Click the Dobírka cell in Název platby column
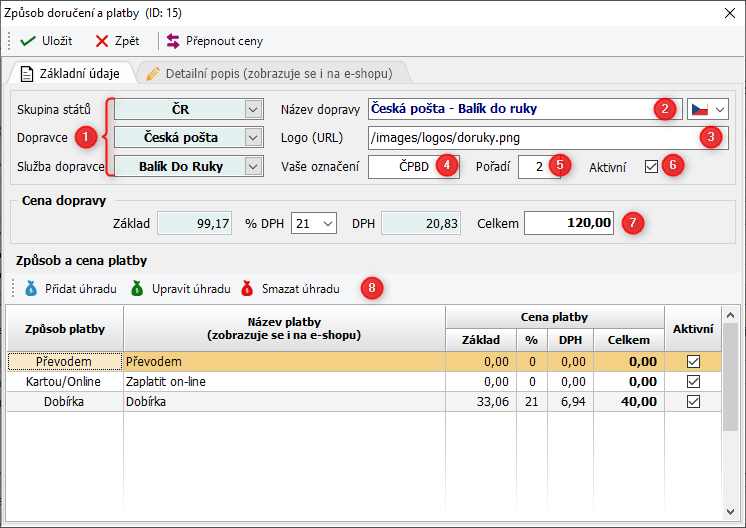 click(284, 401)
